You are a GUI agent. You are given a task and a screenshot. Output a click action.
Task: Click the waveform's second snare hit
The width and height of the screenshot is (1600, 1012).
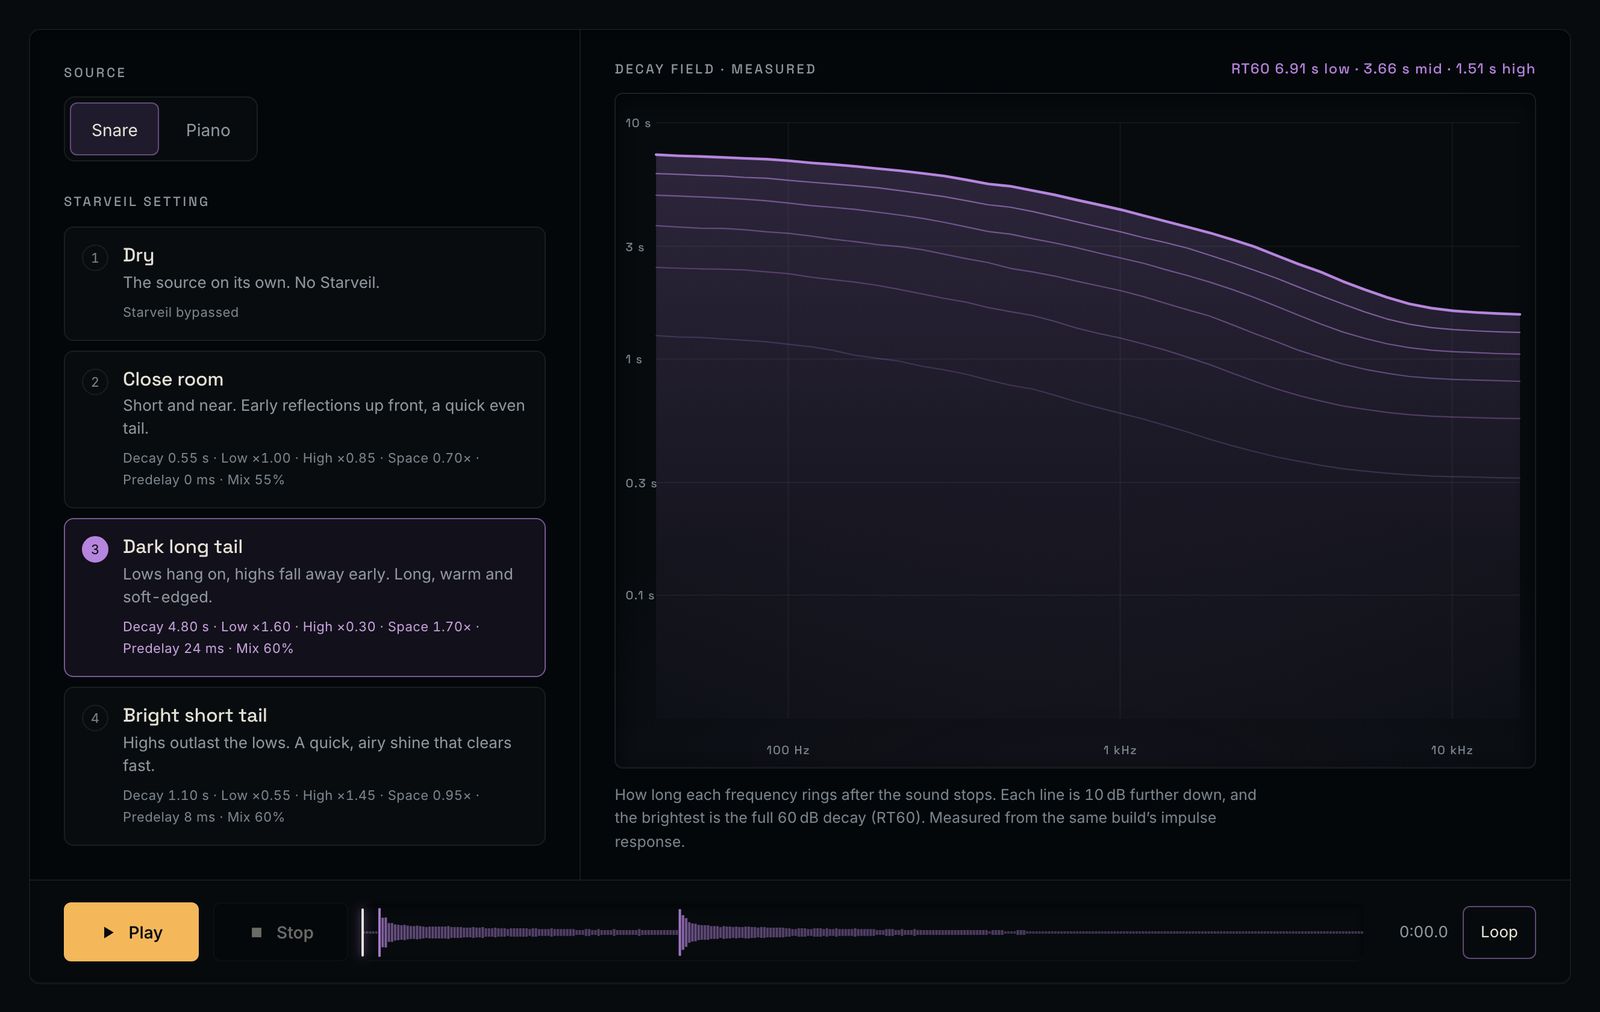pos(681,932)
